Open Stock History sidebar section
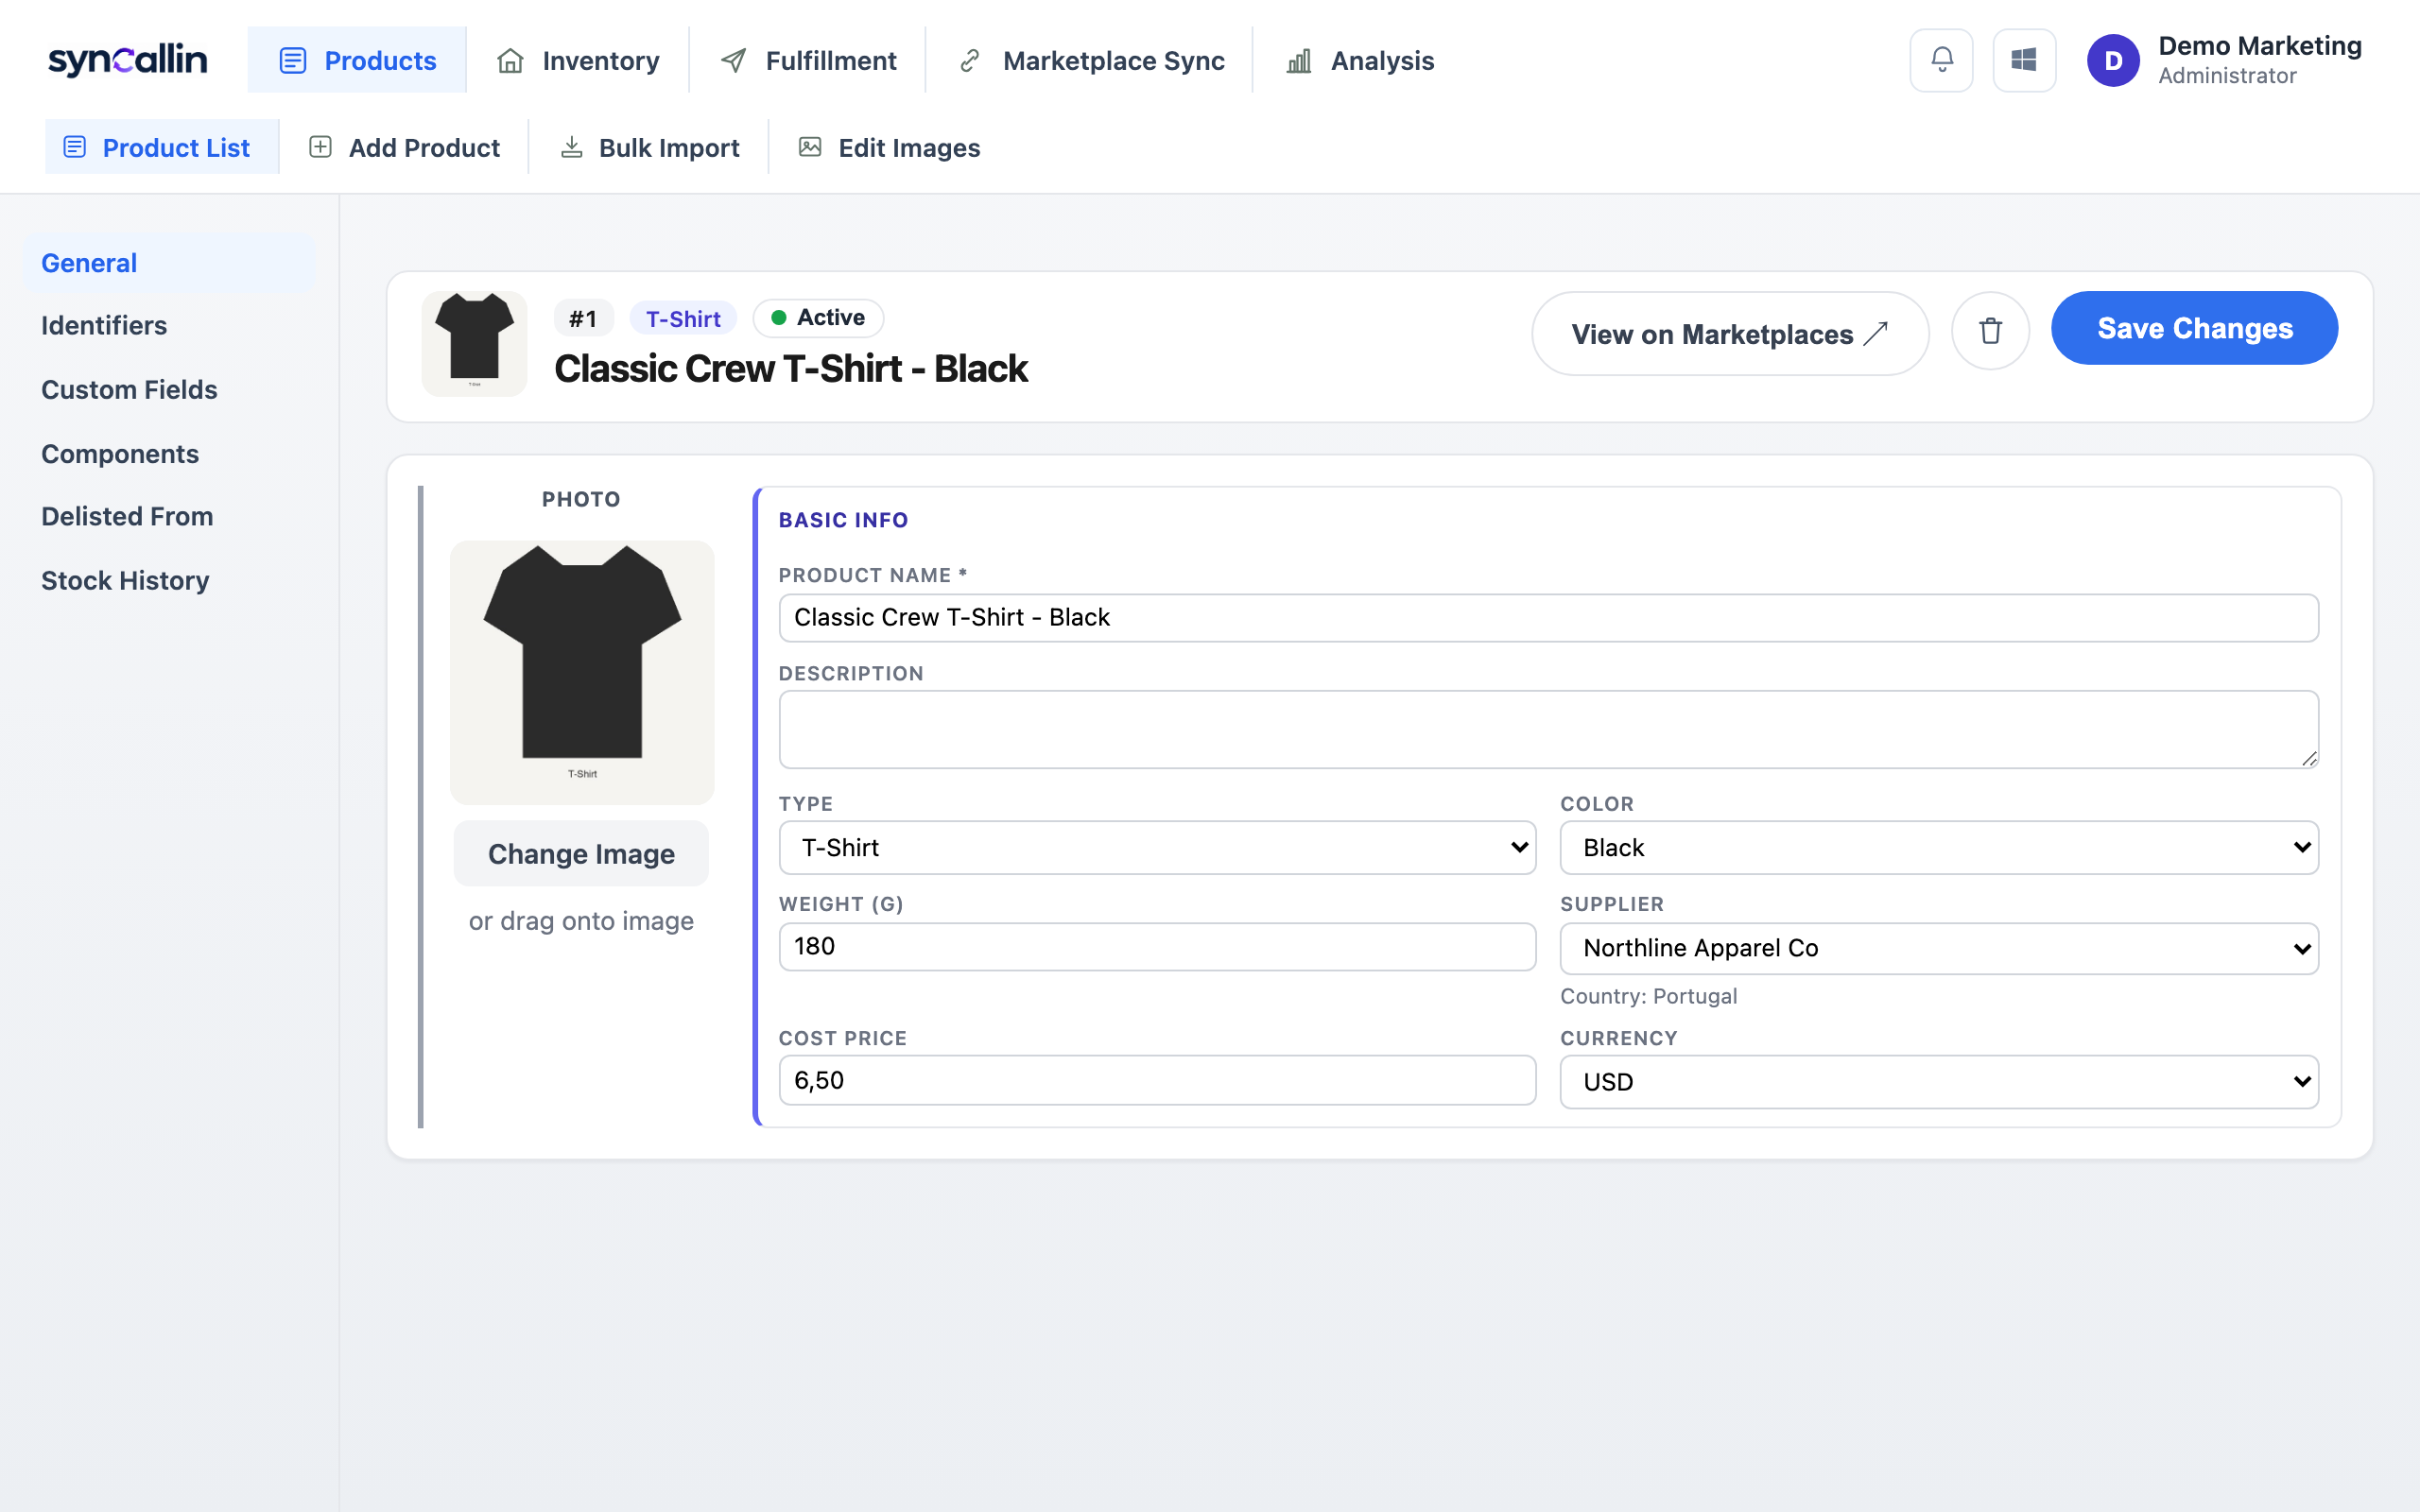2420x1512 pixels. pyautogui.click(x=169, y=580)
